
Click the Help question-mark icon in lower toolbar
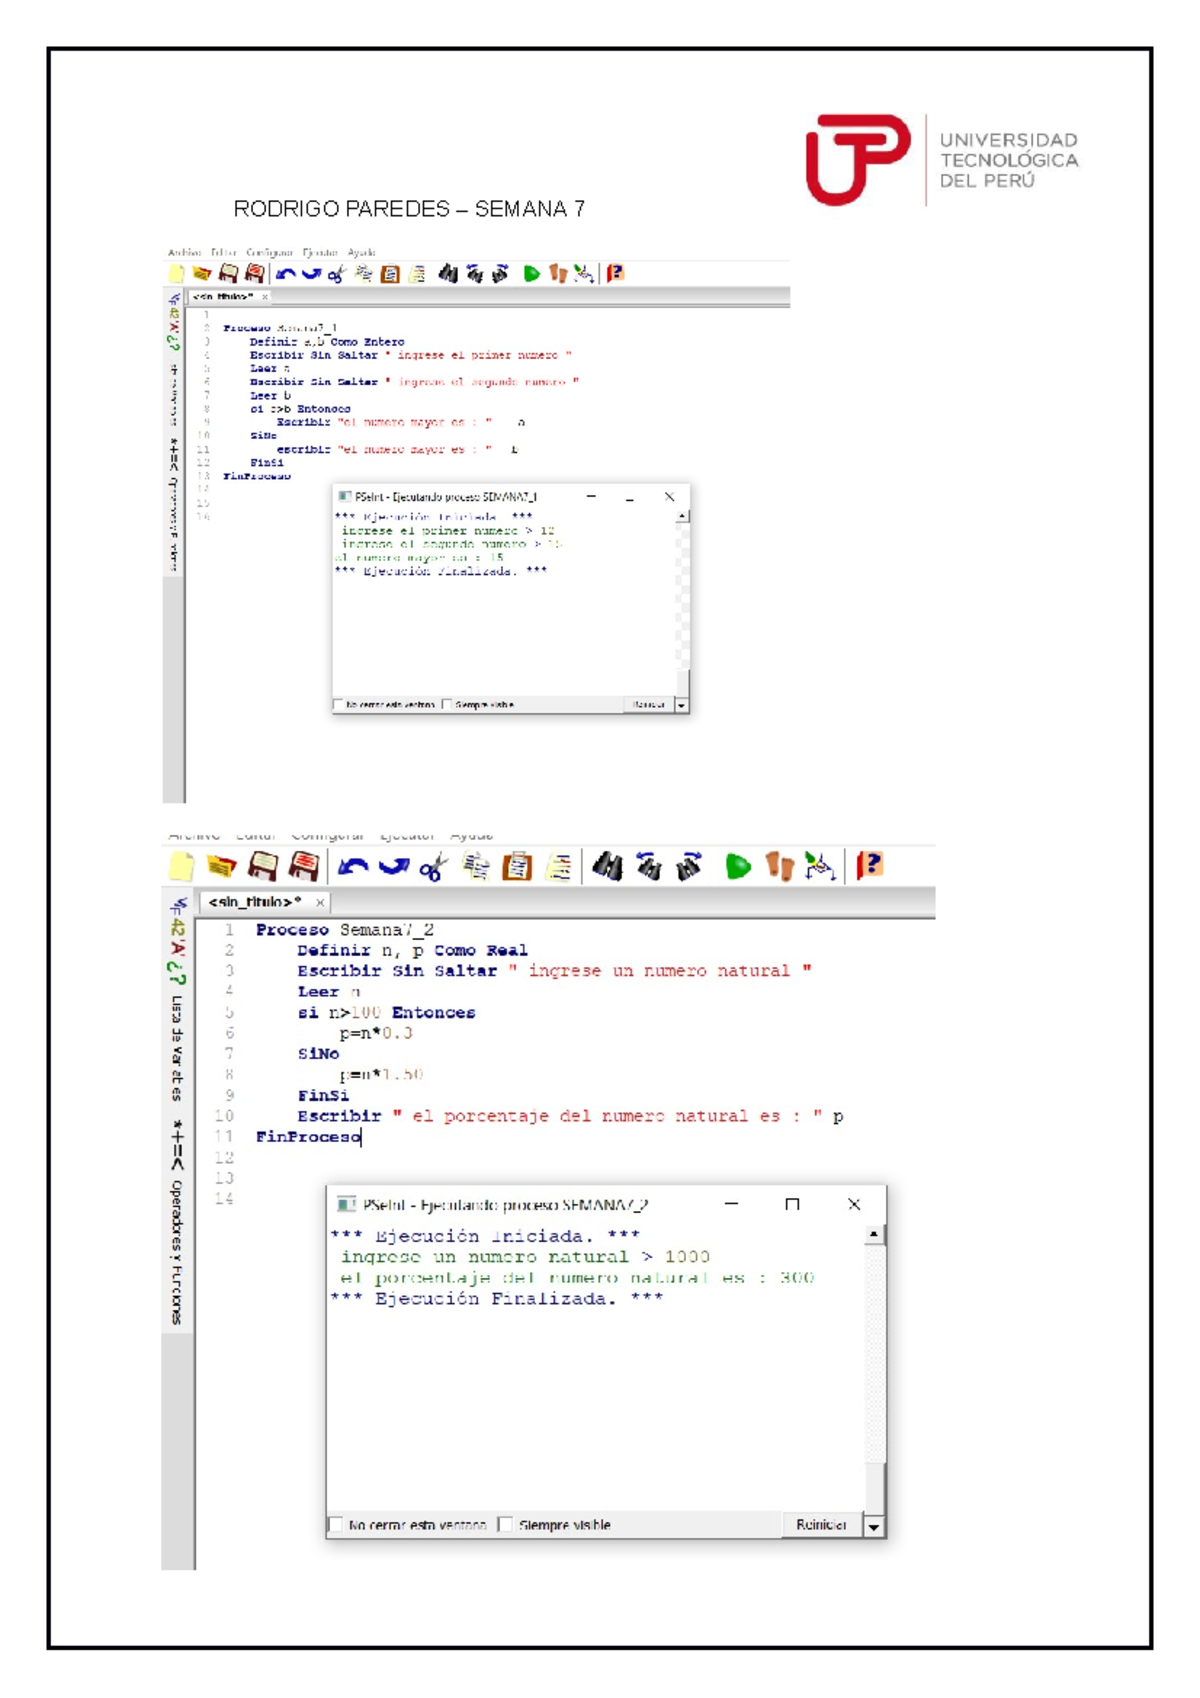(869, 866)
